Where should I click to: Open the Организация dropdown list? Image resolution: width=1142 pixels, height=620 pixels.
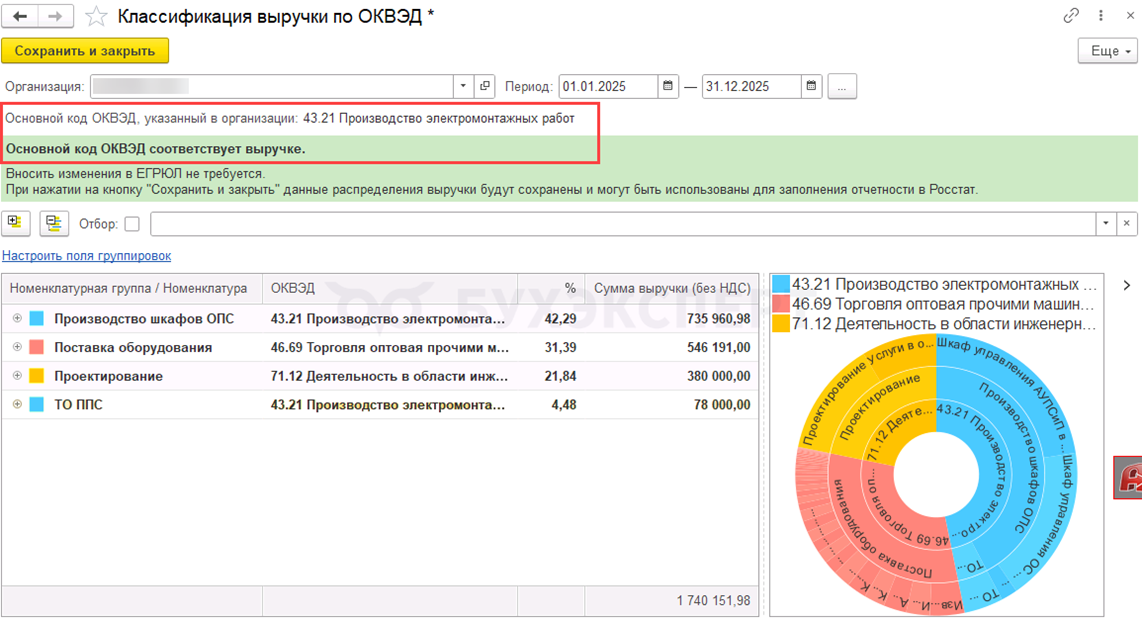(463, 87)
